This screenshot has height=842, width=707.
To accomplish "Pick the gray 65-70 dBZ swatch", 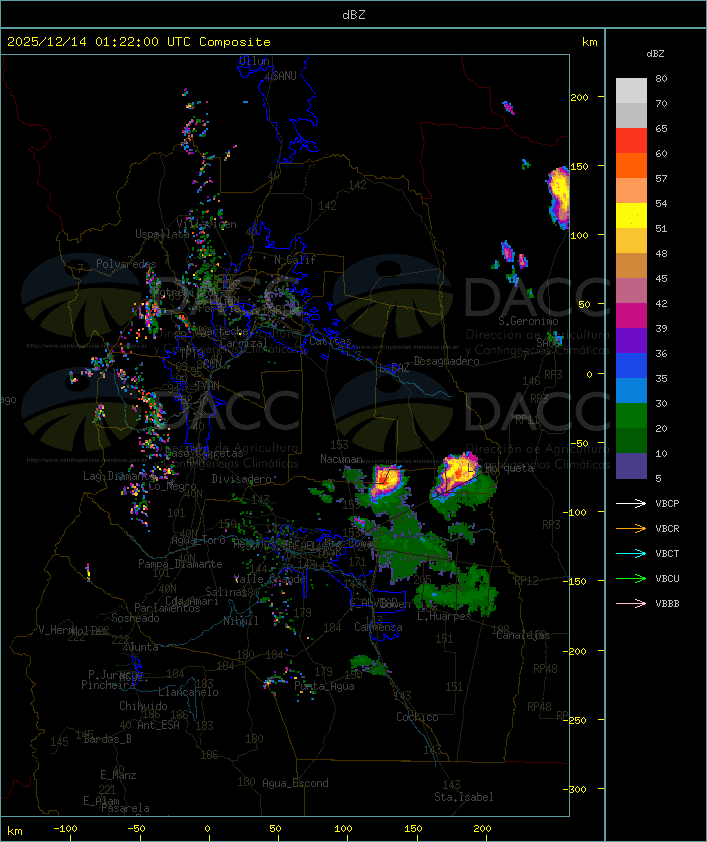I will (631, 115).
